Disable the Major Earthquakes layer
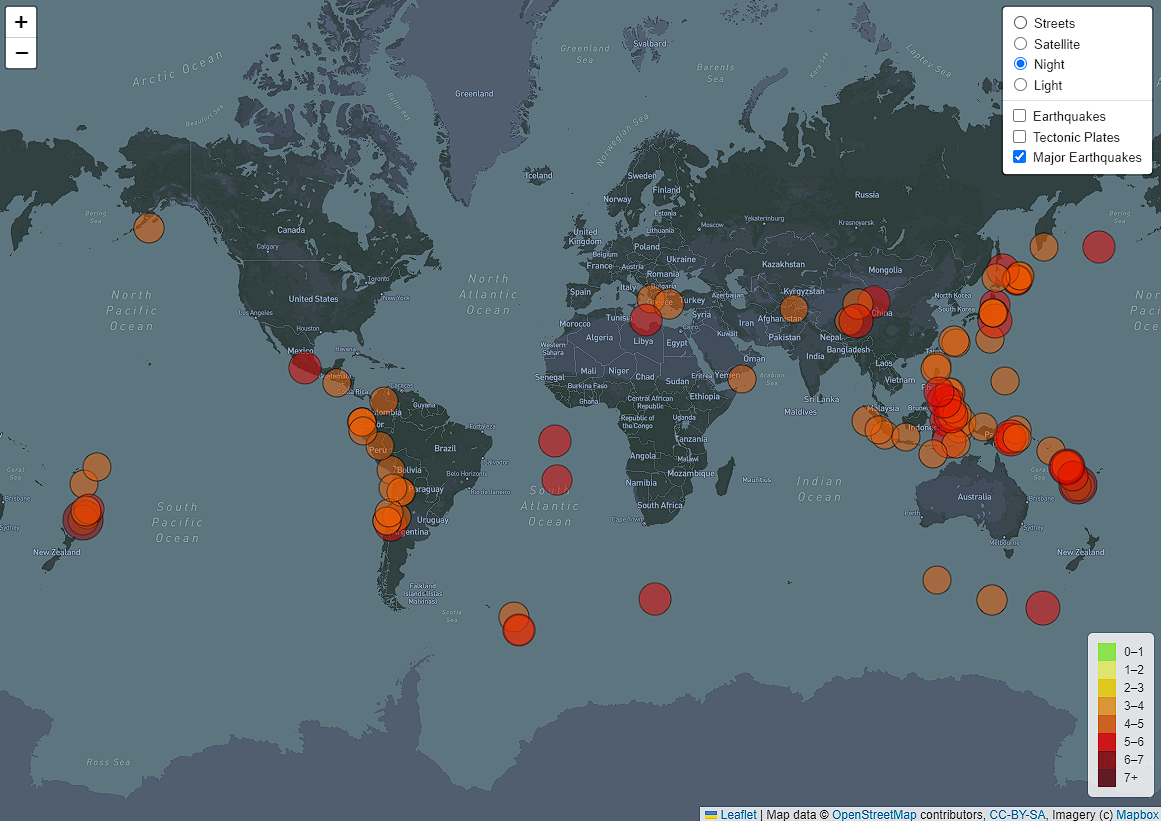Image resolution: width=1161 pixels, height=821 pixels. coord(1019,156)
